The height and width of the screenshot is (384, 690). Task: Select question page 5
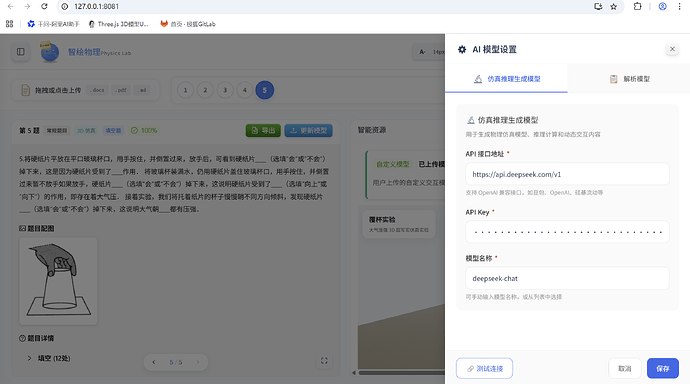point(264,90)
